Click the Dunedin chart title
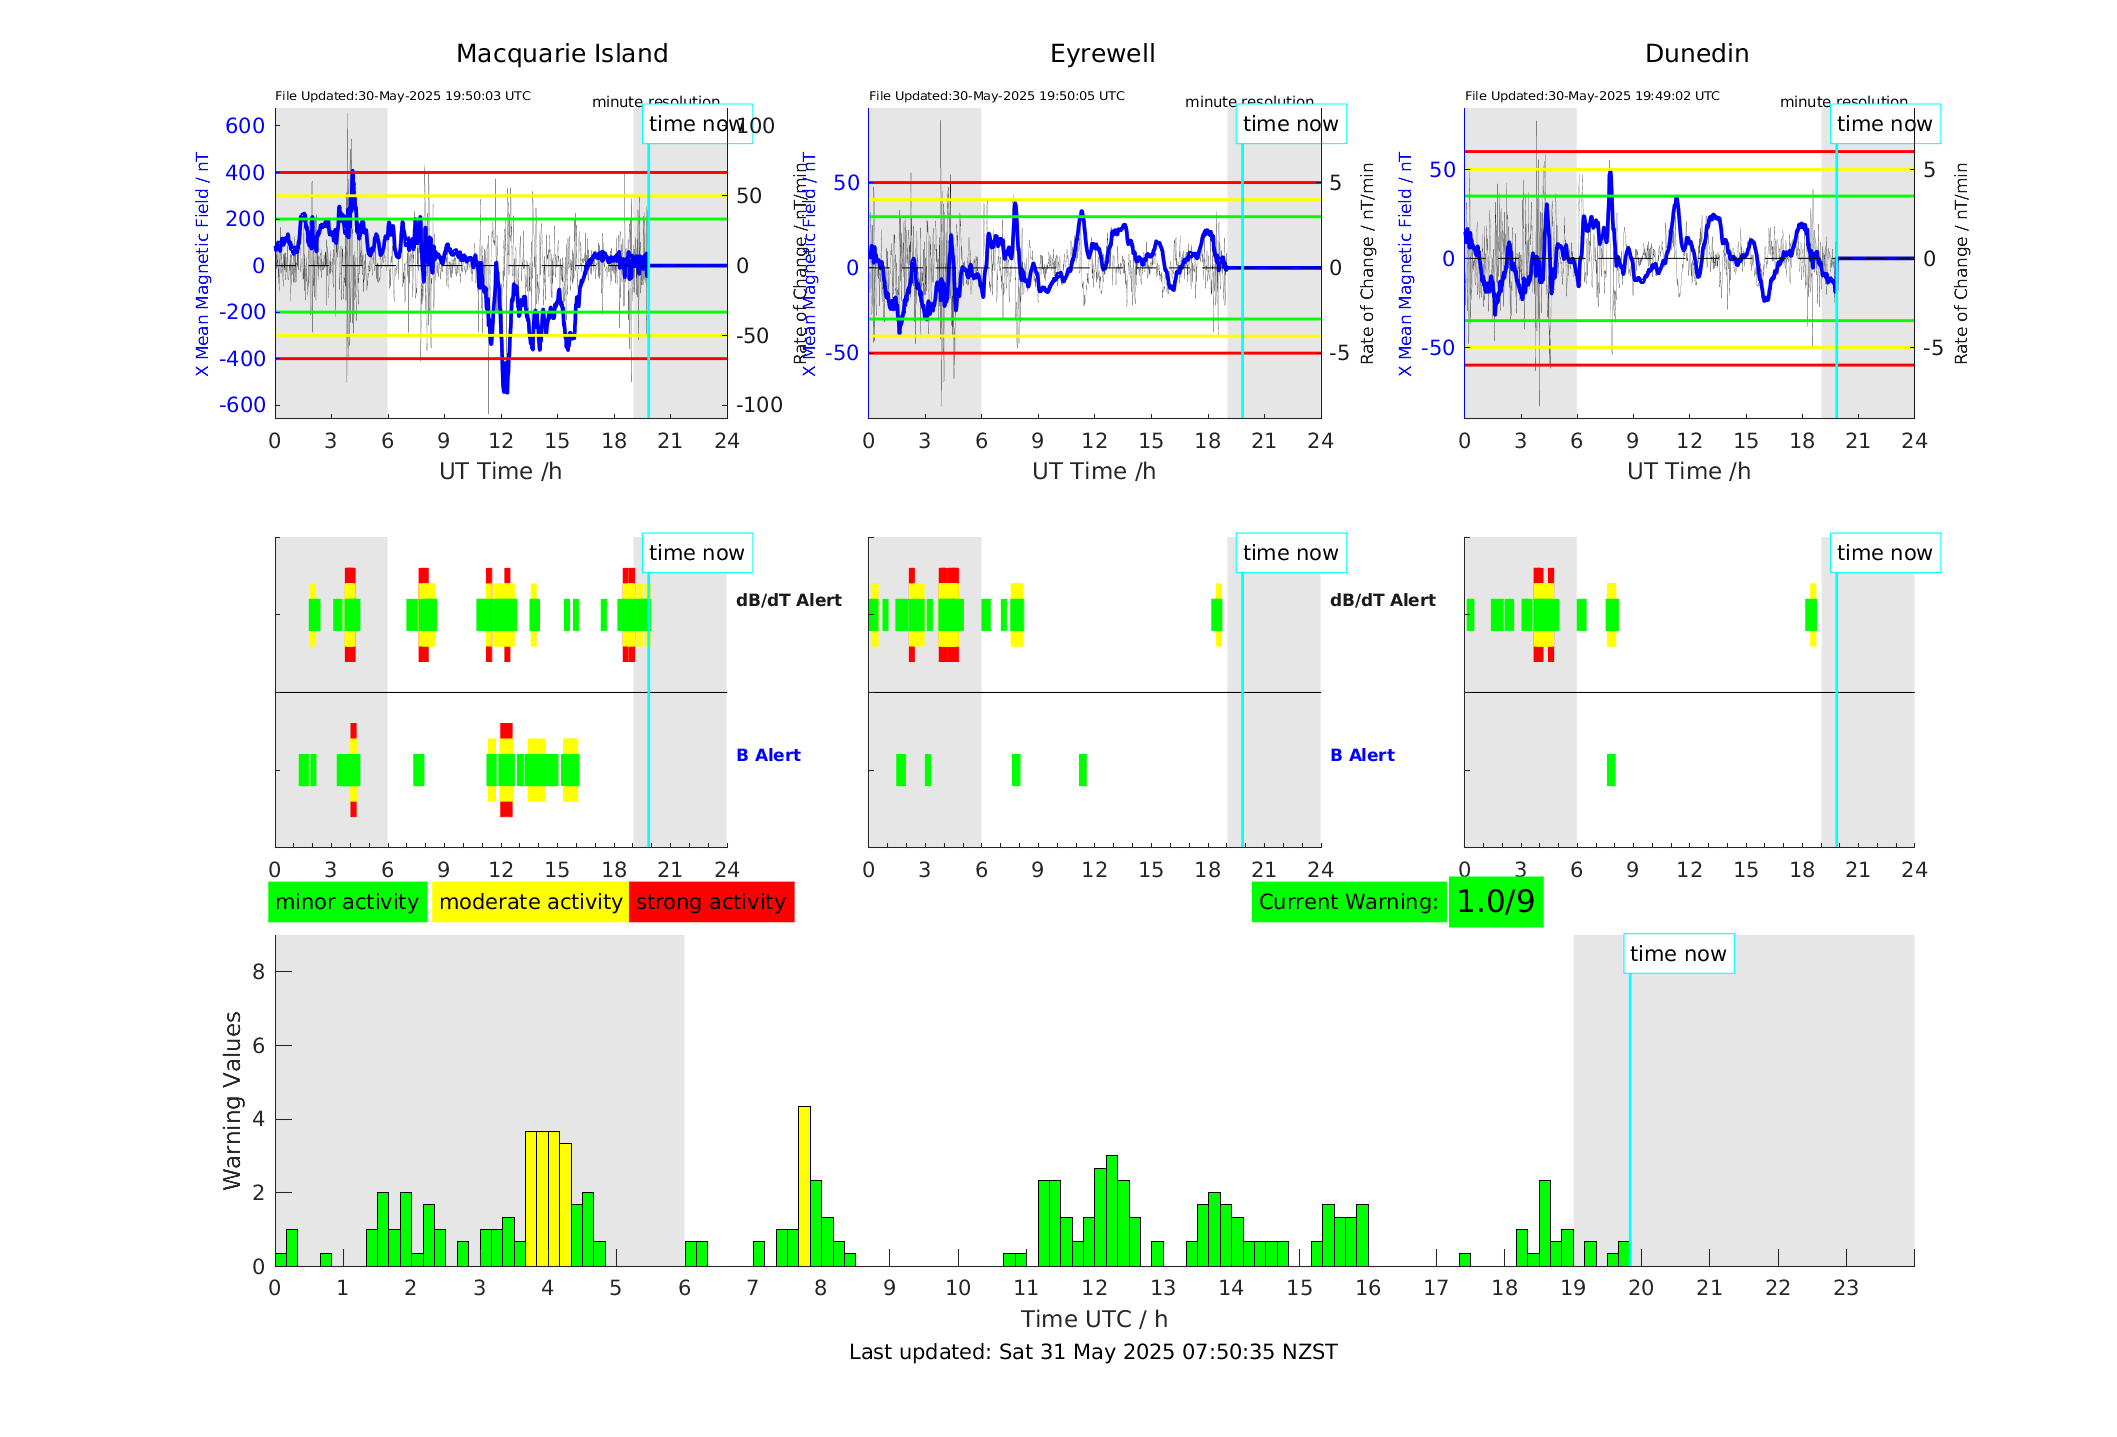Screen dimensions: 2117x1437 [1696, 54]
